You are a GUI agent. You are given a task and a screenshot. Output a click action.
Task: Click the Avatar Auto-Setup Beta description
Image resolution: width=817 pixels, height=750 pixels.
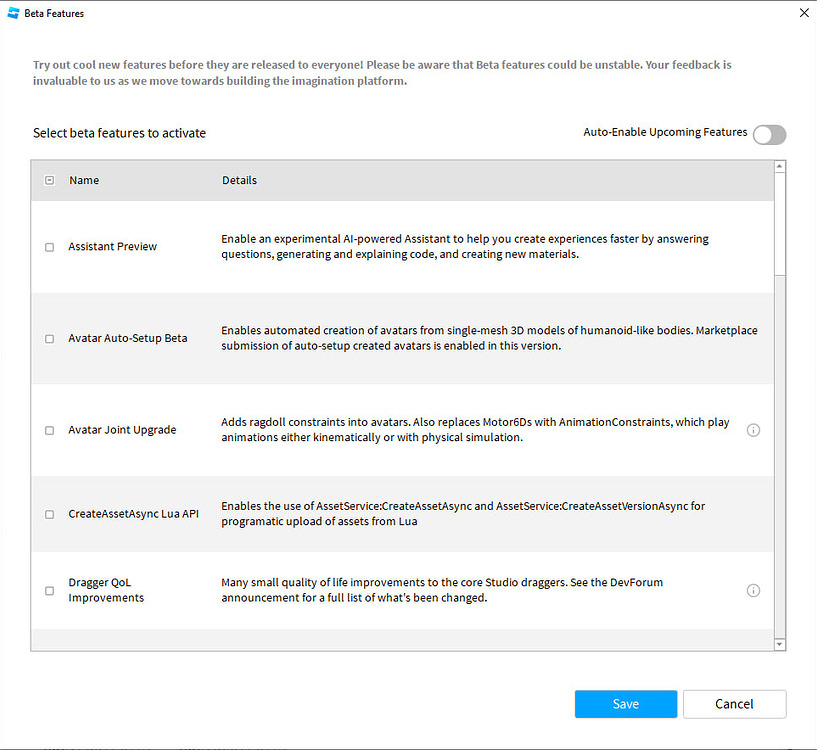pyautogui.click(x=489, y=338)
